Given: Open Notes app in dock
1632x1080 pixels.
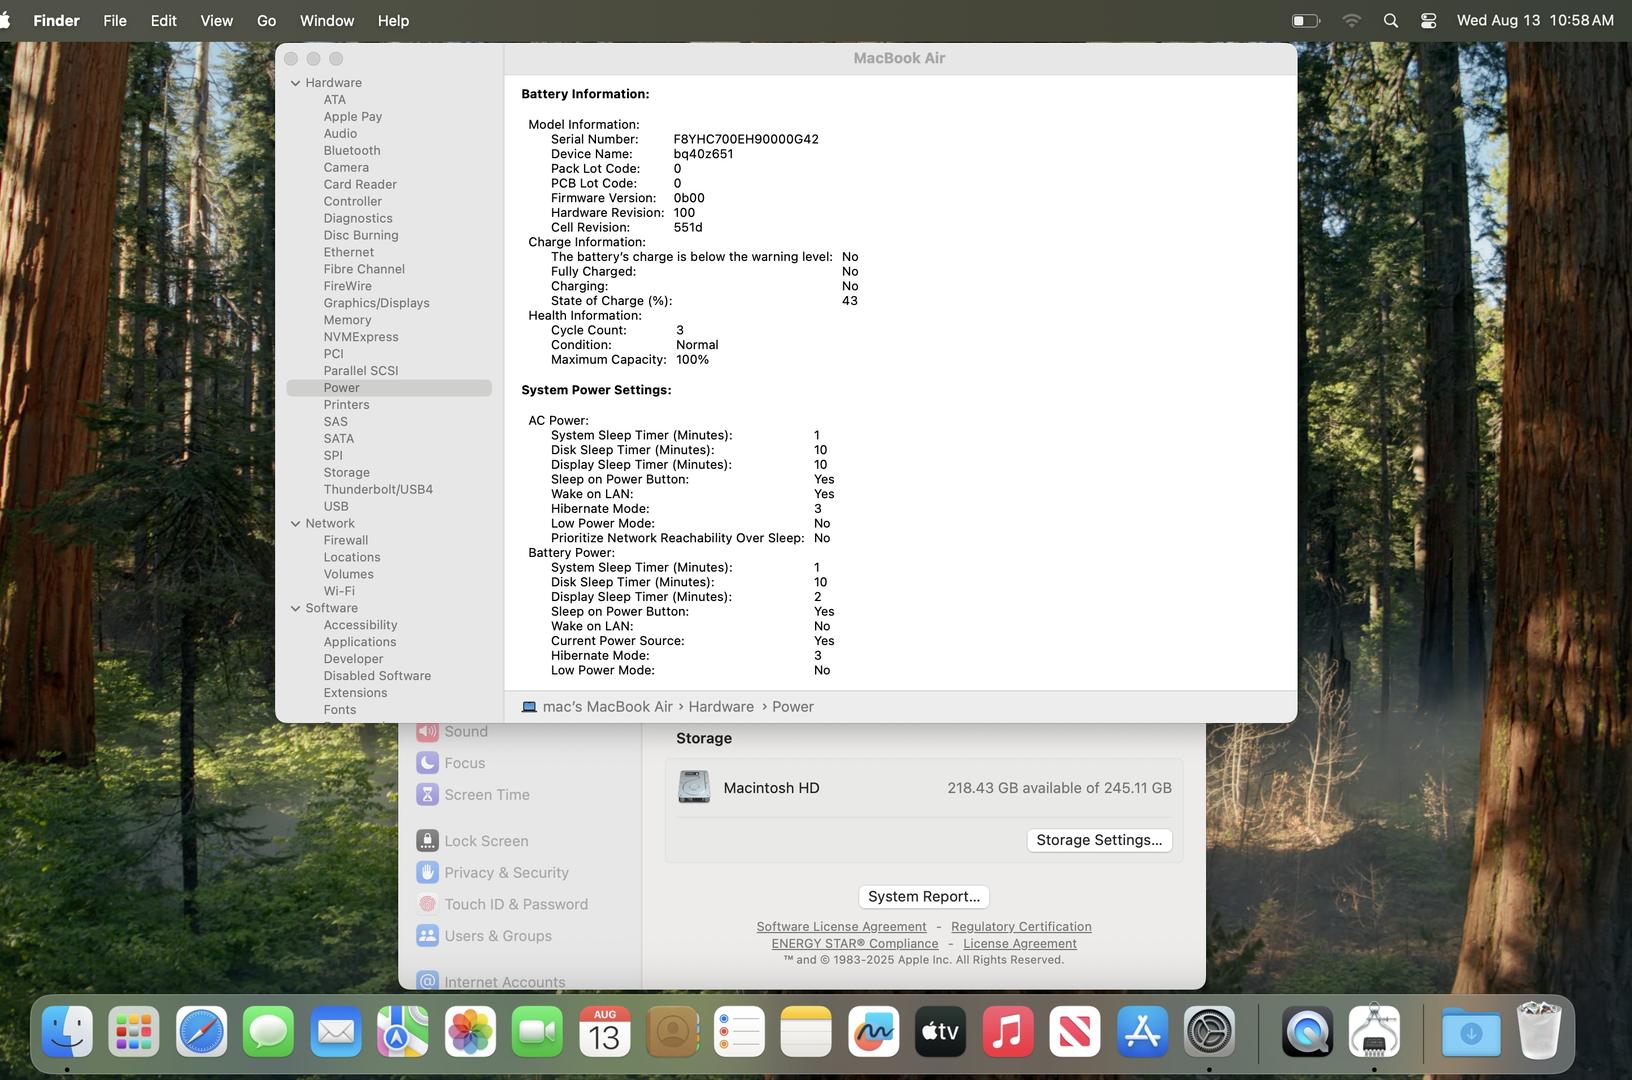Looking at the screenshot, I should [x=806, y=1031].
